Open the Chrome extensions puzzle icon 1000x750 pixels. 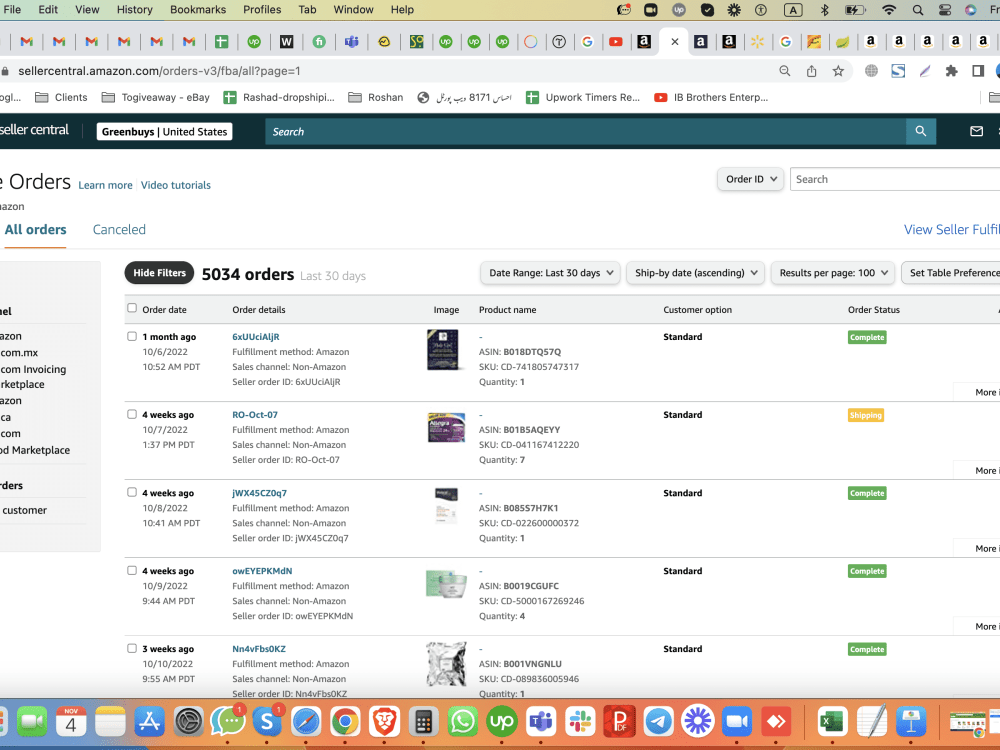(x=952, y=71)
